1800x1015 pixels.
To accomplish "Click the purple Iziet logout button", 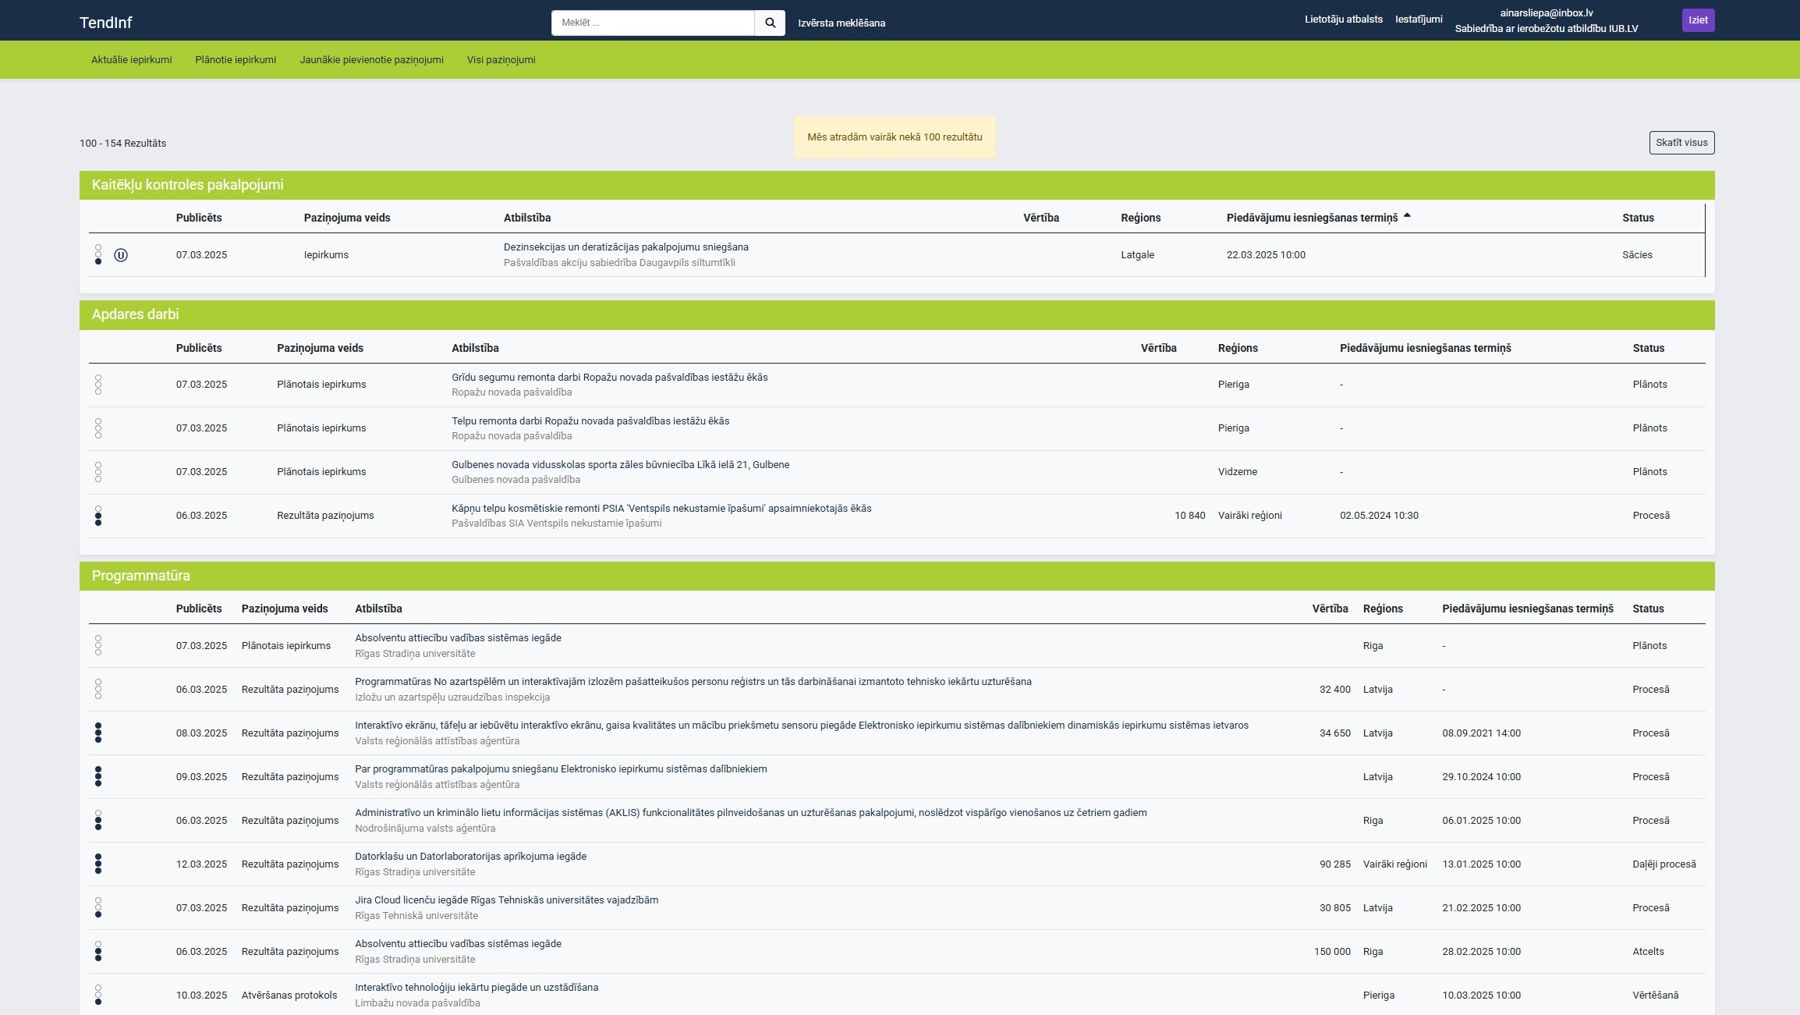I will [1697, 20].
